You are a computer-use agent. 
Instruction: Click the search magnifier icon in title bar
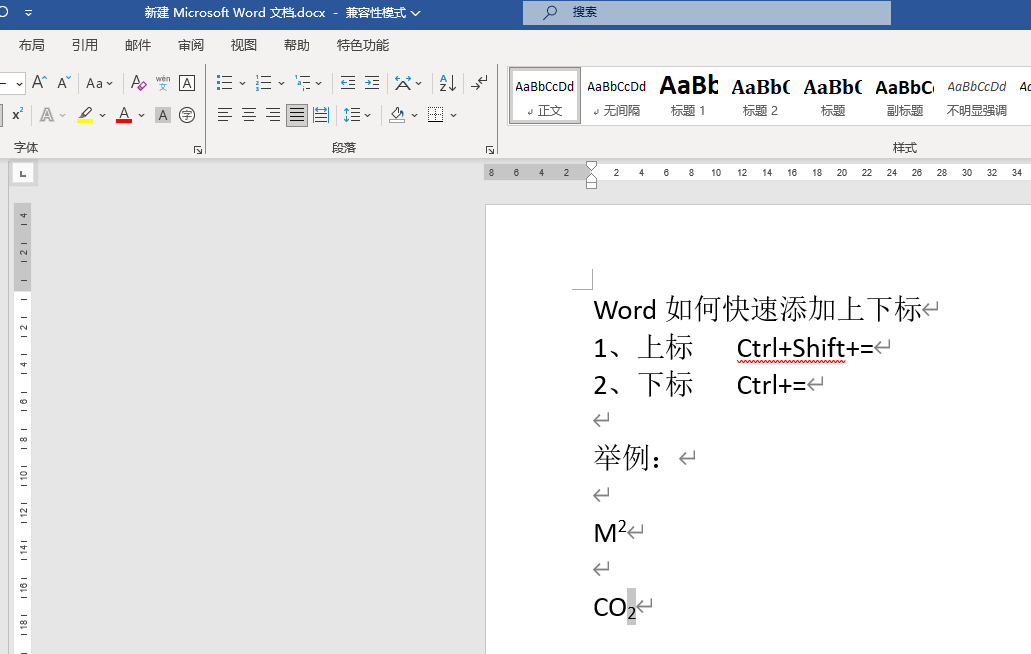[550, 12]
